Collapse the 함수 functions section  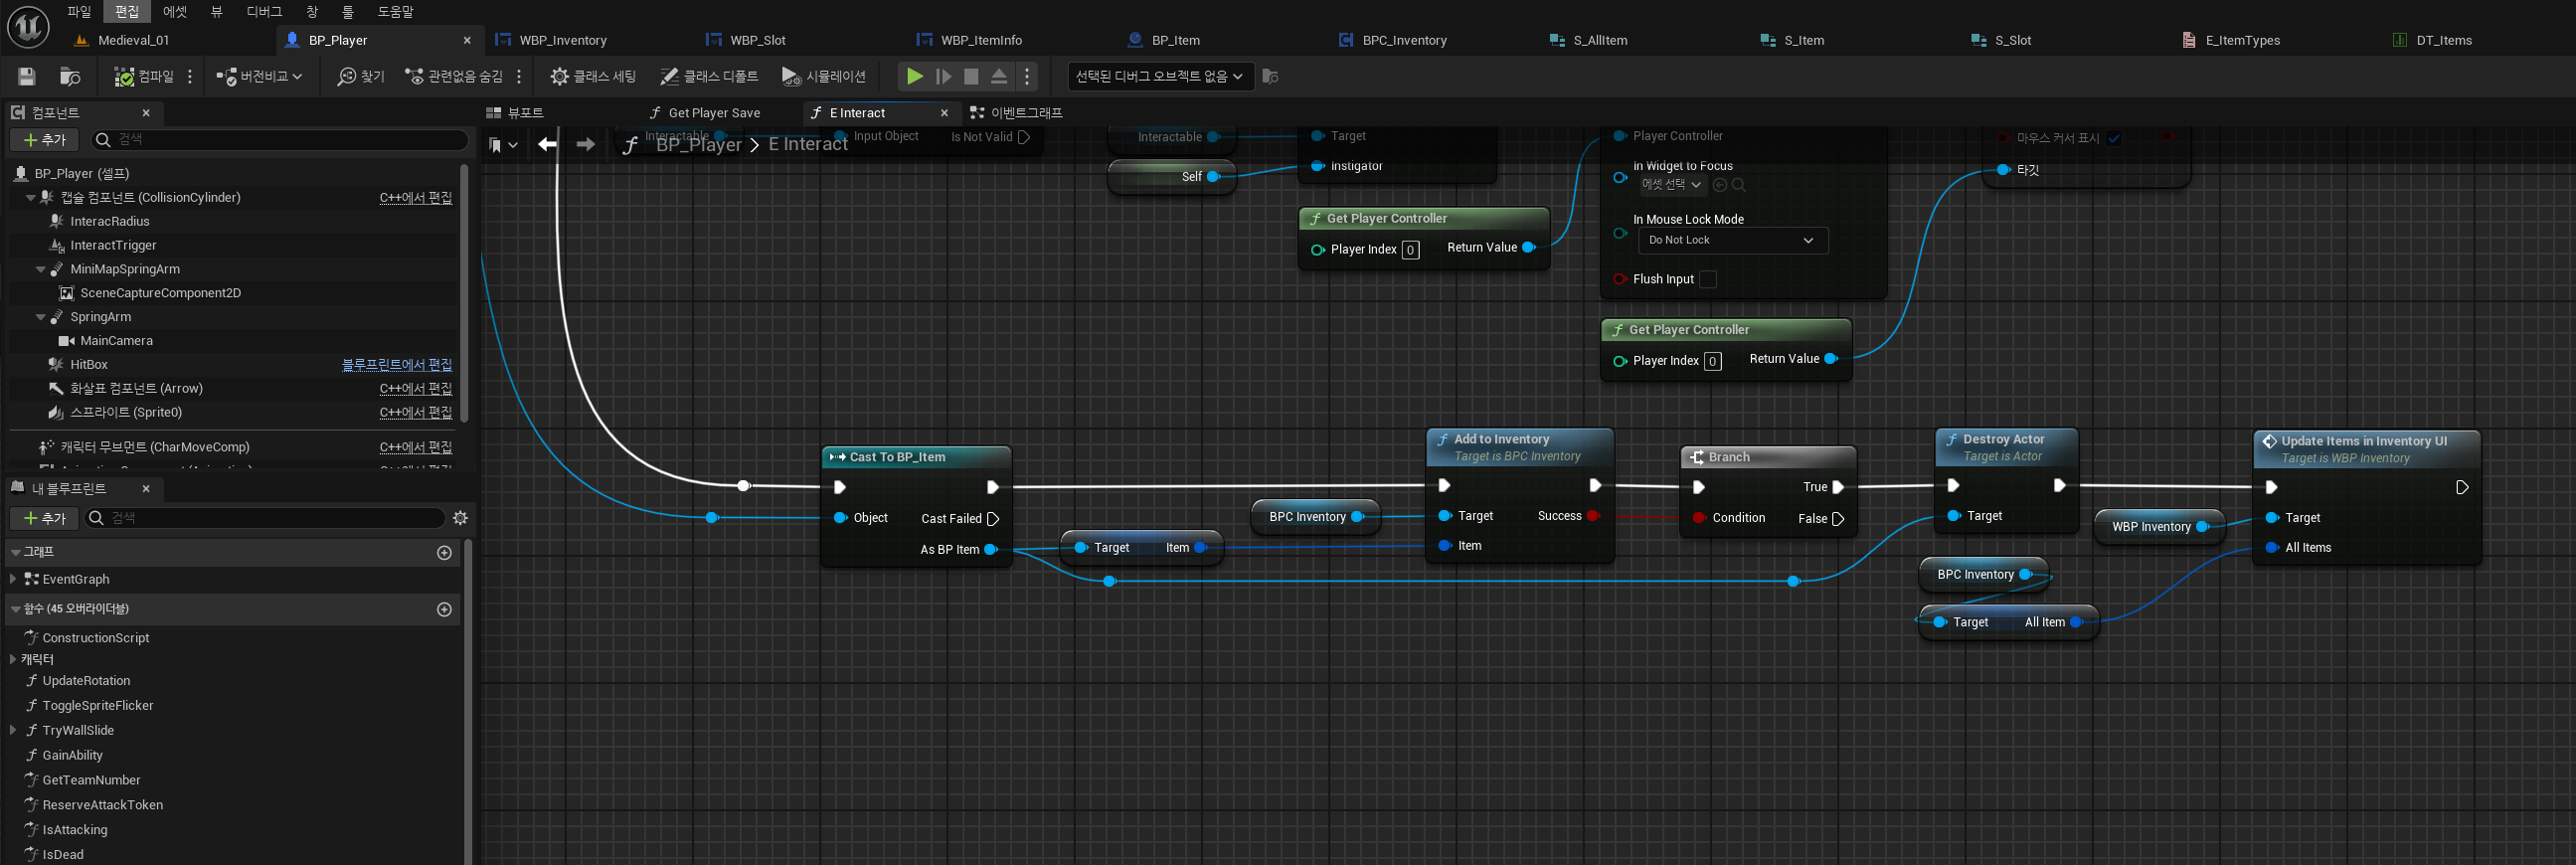[x=15, y=609]
